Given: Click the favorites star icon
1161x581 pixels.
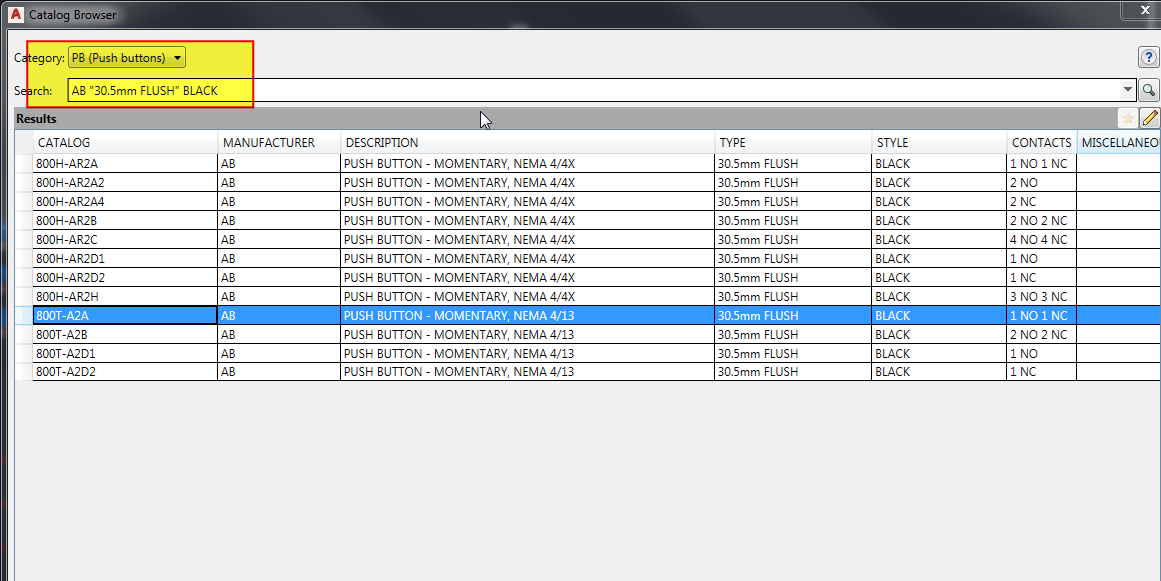Looking at the screenshot, I should point(1128,118).
